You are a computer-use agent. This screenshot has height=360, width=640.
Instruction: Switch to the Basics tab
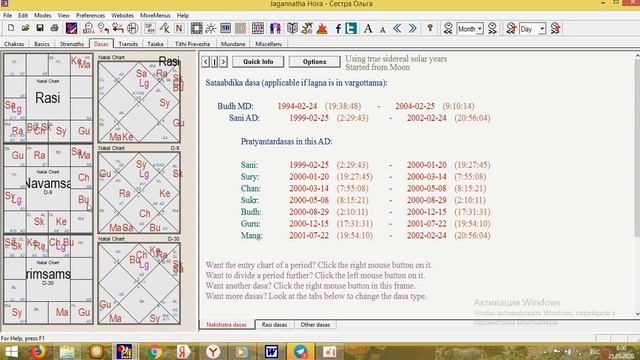(x=42, y=44)
